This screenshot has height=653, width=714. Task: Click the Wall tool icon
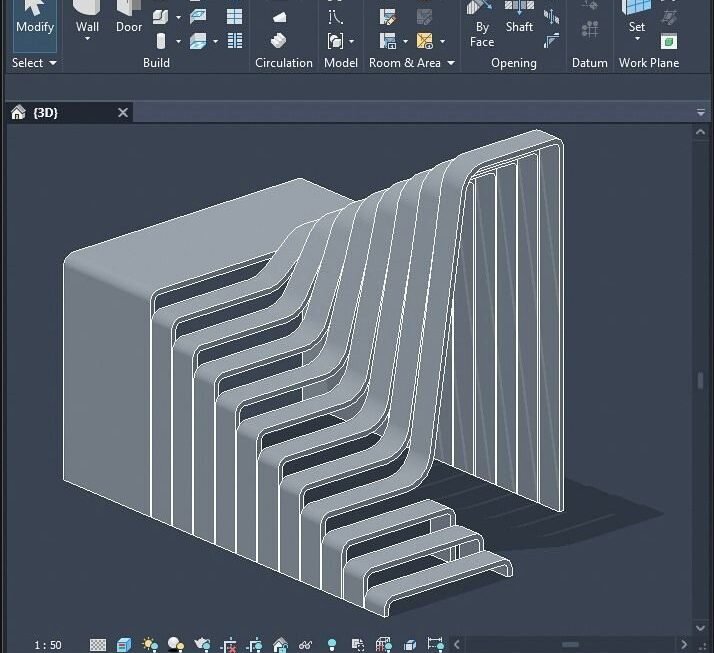tap(88, 10)
